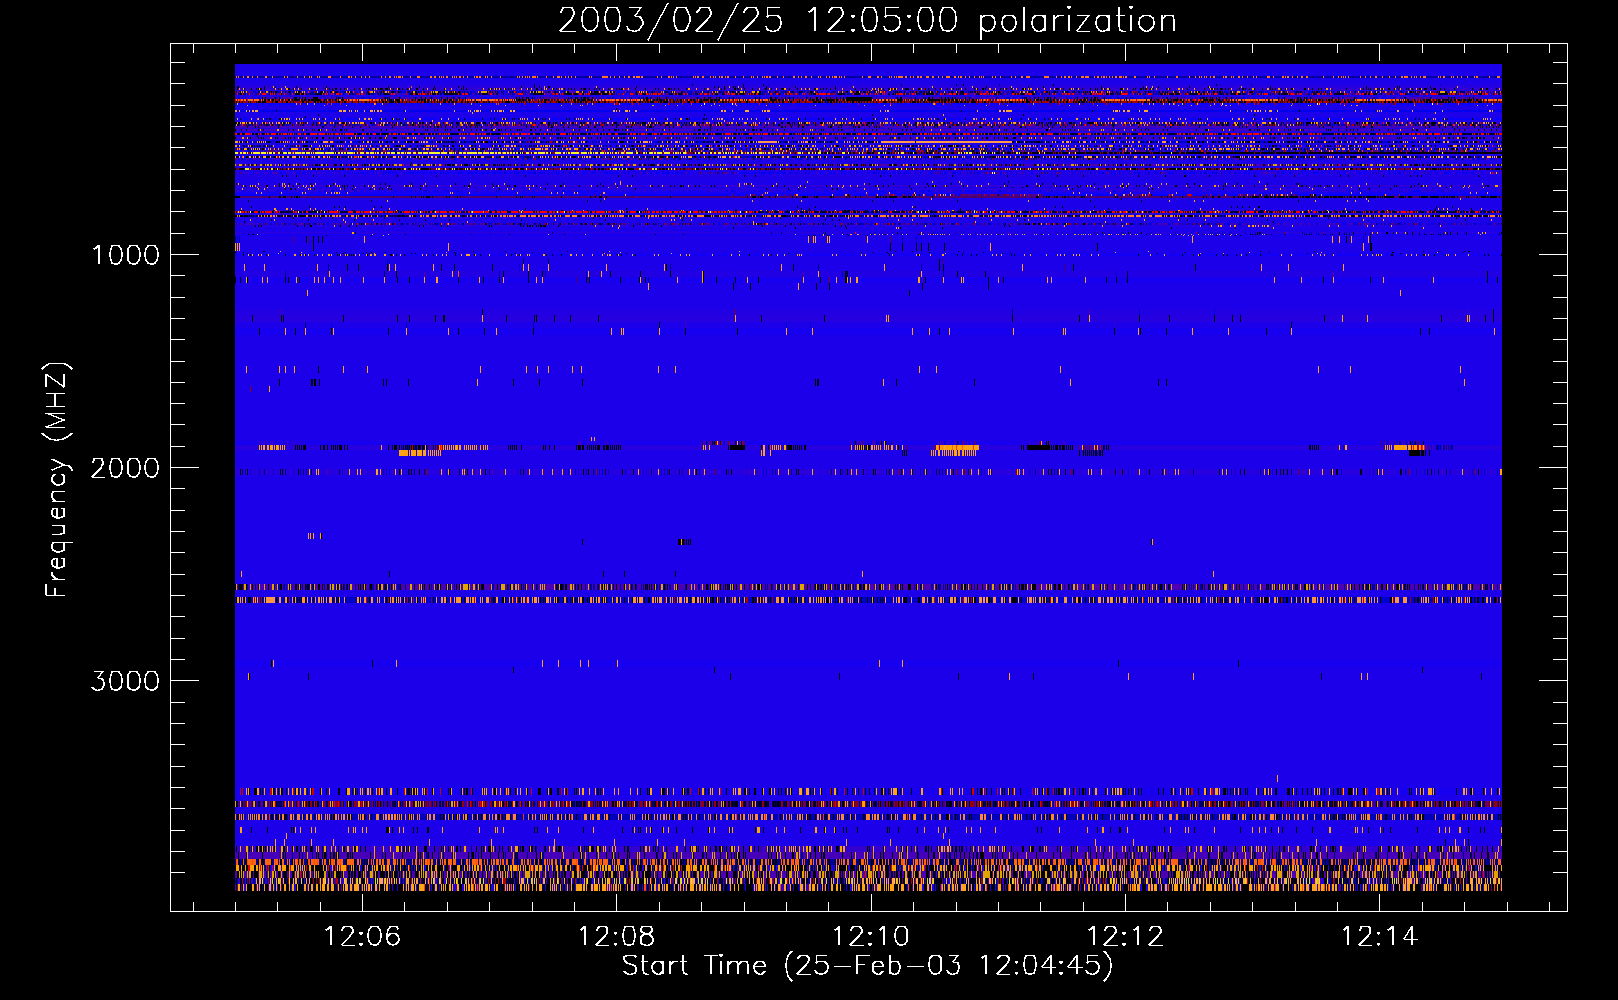Click the 12:06 time tick label
The image size is (1618, 1000).
pyautogui.click(x=362, y=936)
